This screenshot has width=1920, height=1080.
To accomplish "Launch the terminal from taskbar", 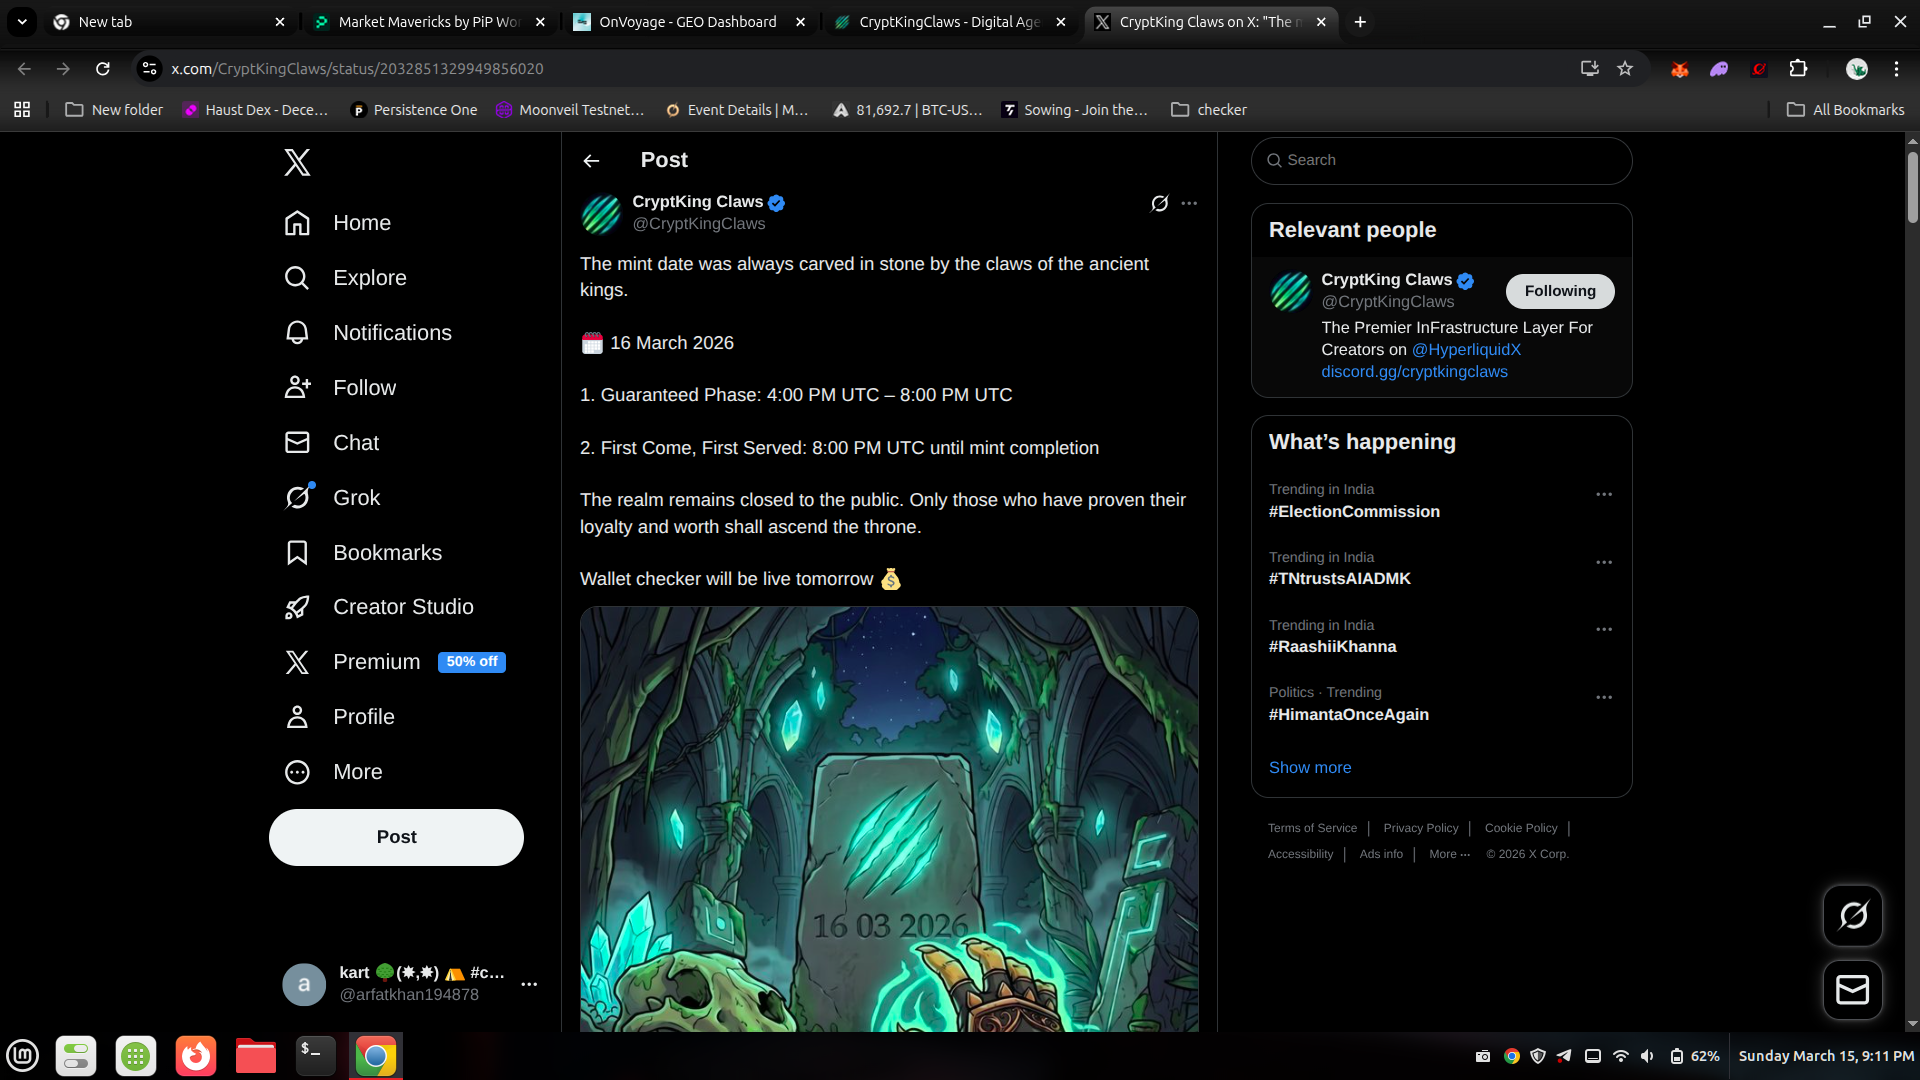I will [x=315, y=1056].
